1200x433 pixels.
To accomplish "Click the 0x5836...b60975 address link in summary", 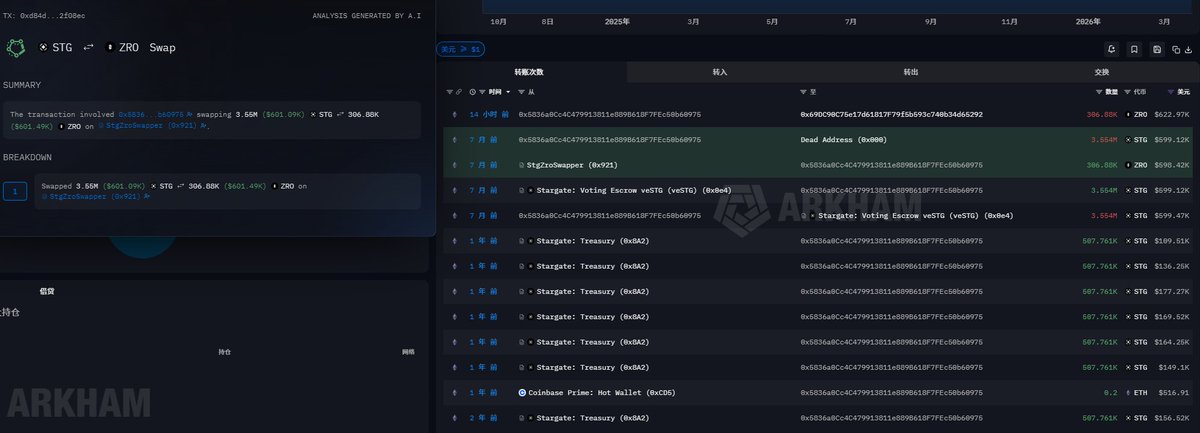I will (151, 115).
